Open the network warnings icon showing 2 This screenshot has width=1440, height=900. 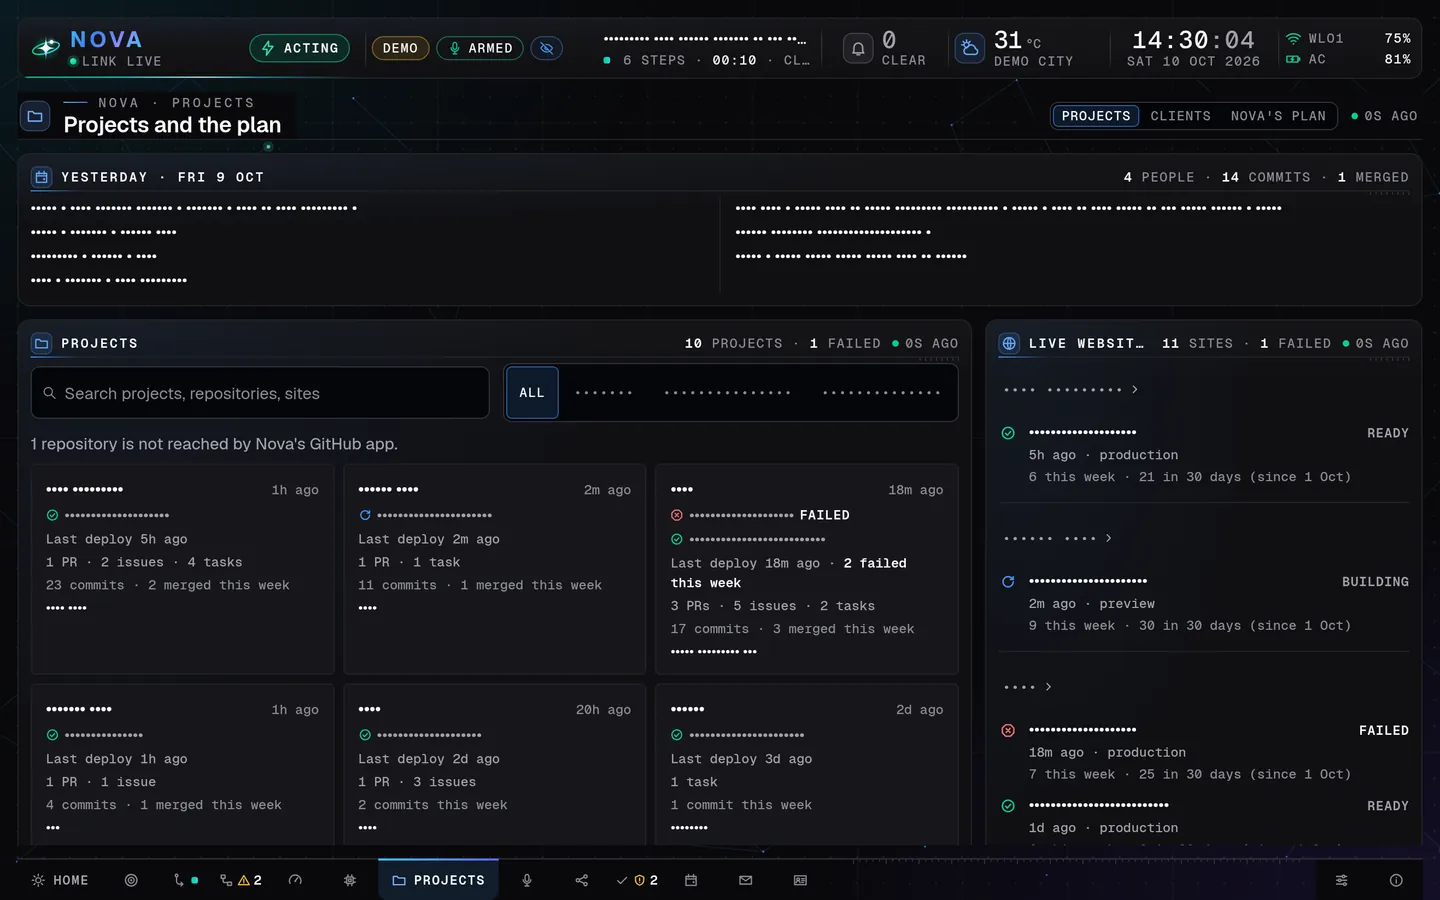[241, 880]
